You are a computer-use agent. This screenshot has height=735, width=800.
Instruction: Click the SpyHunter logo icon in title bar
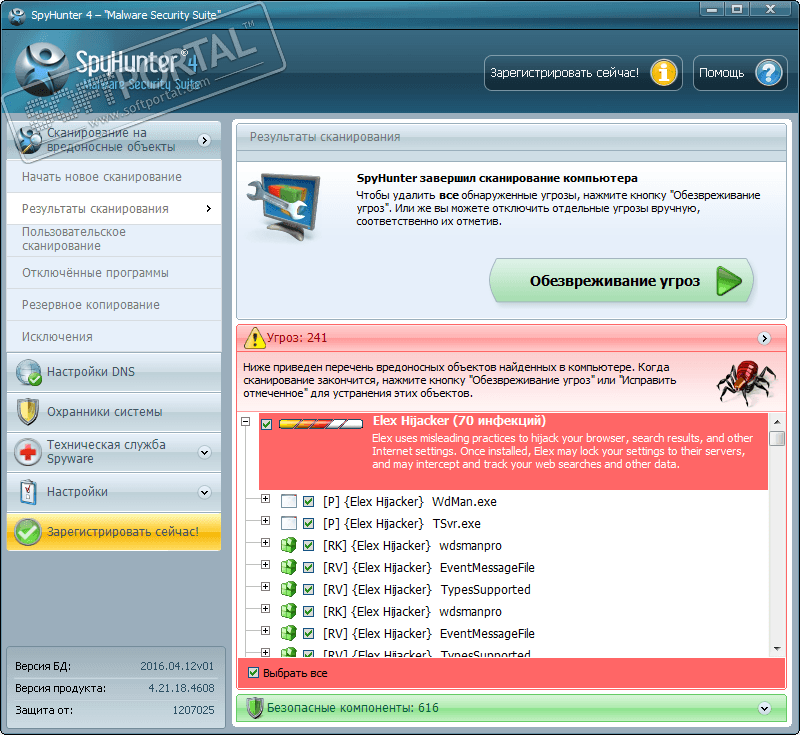point(17,15)
